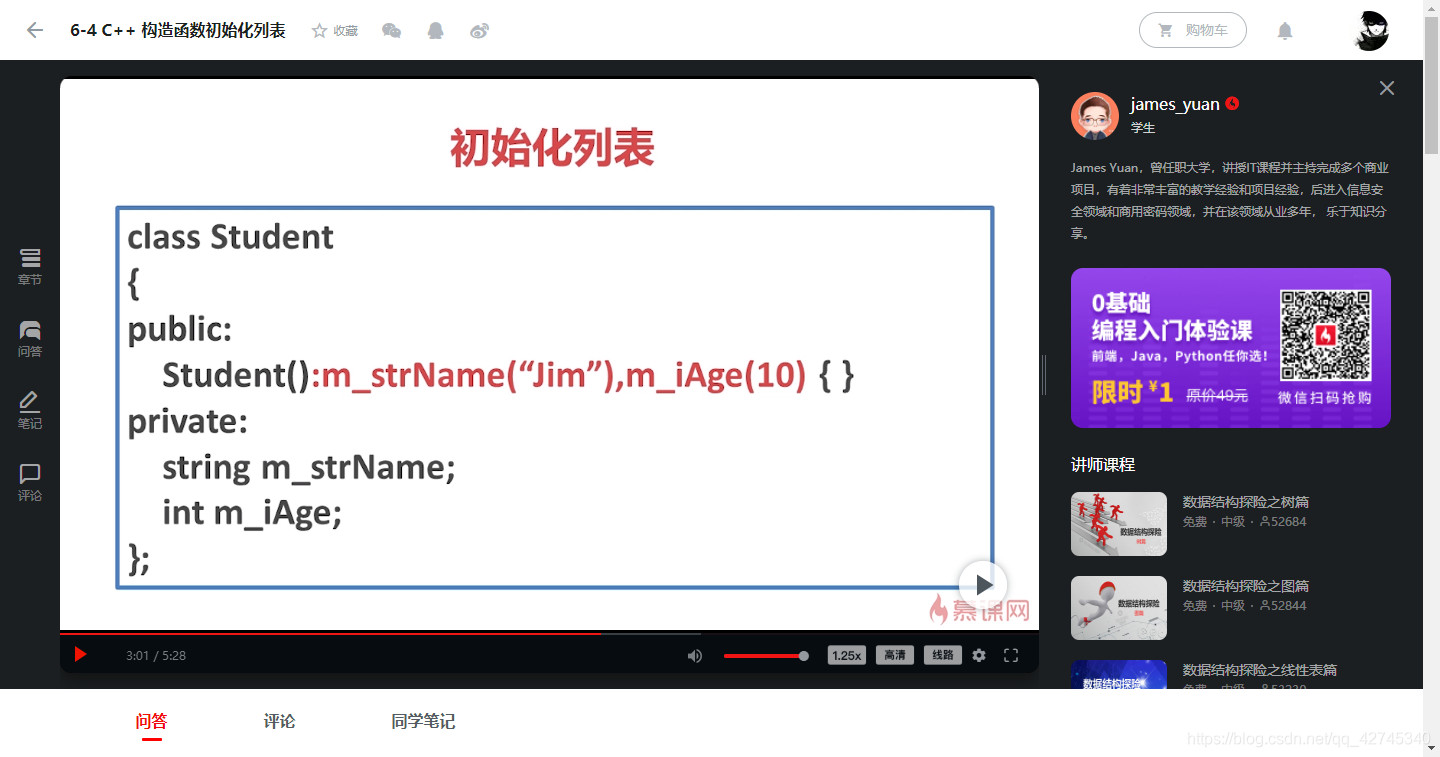
Task: Switch to the 问答 tab
Action: (151, 721)
